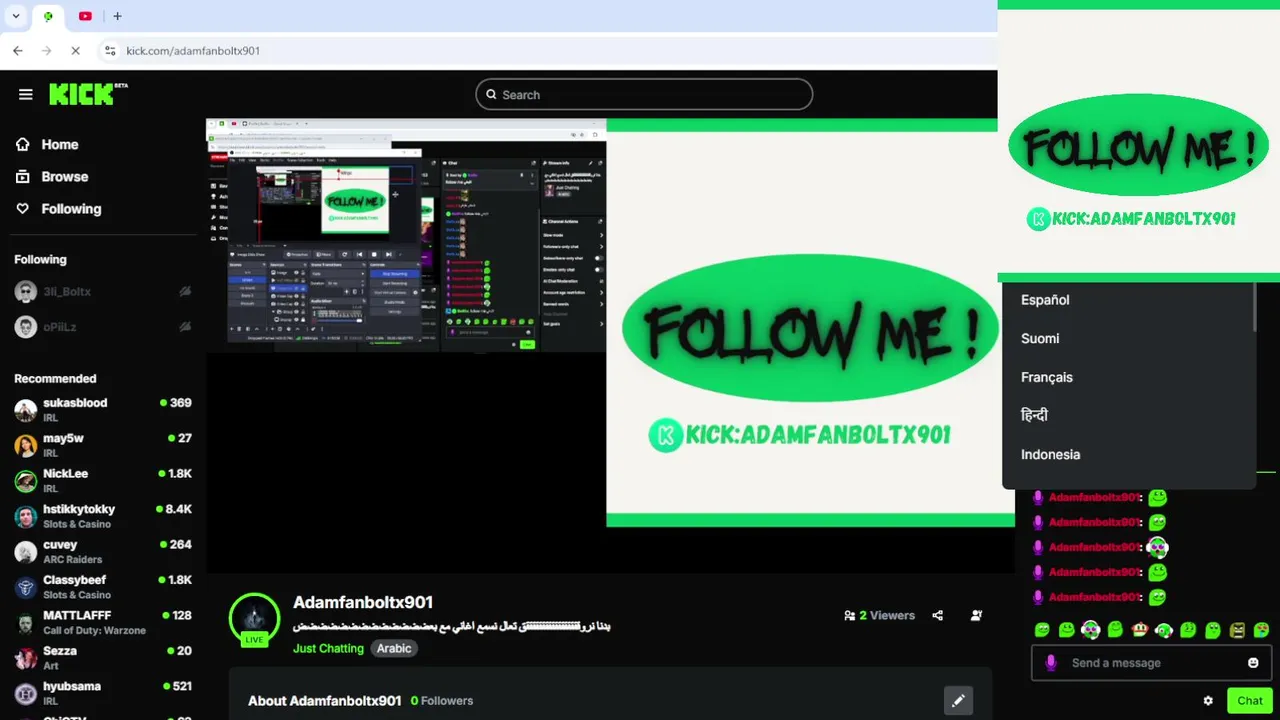
Task: Click the language list scrollbar
Action: coord(1254,308)
